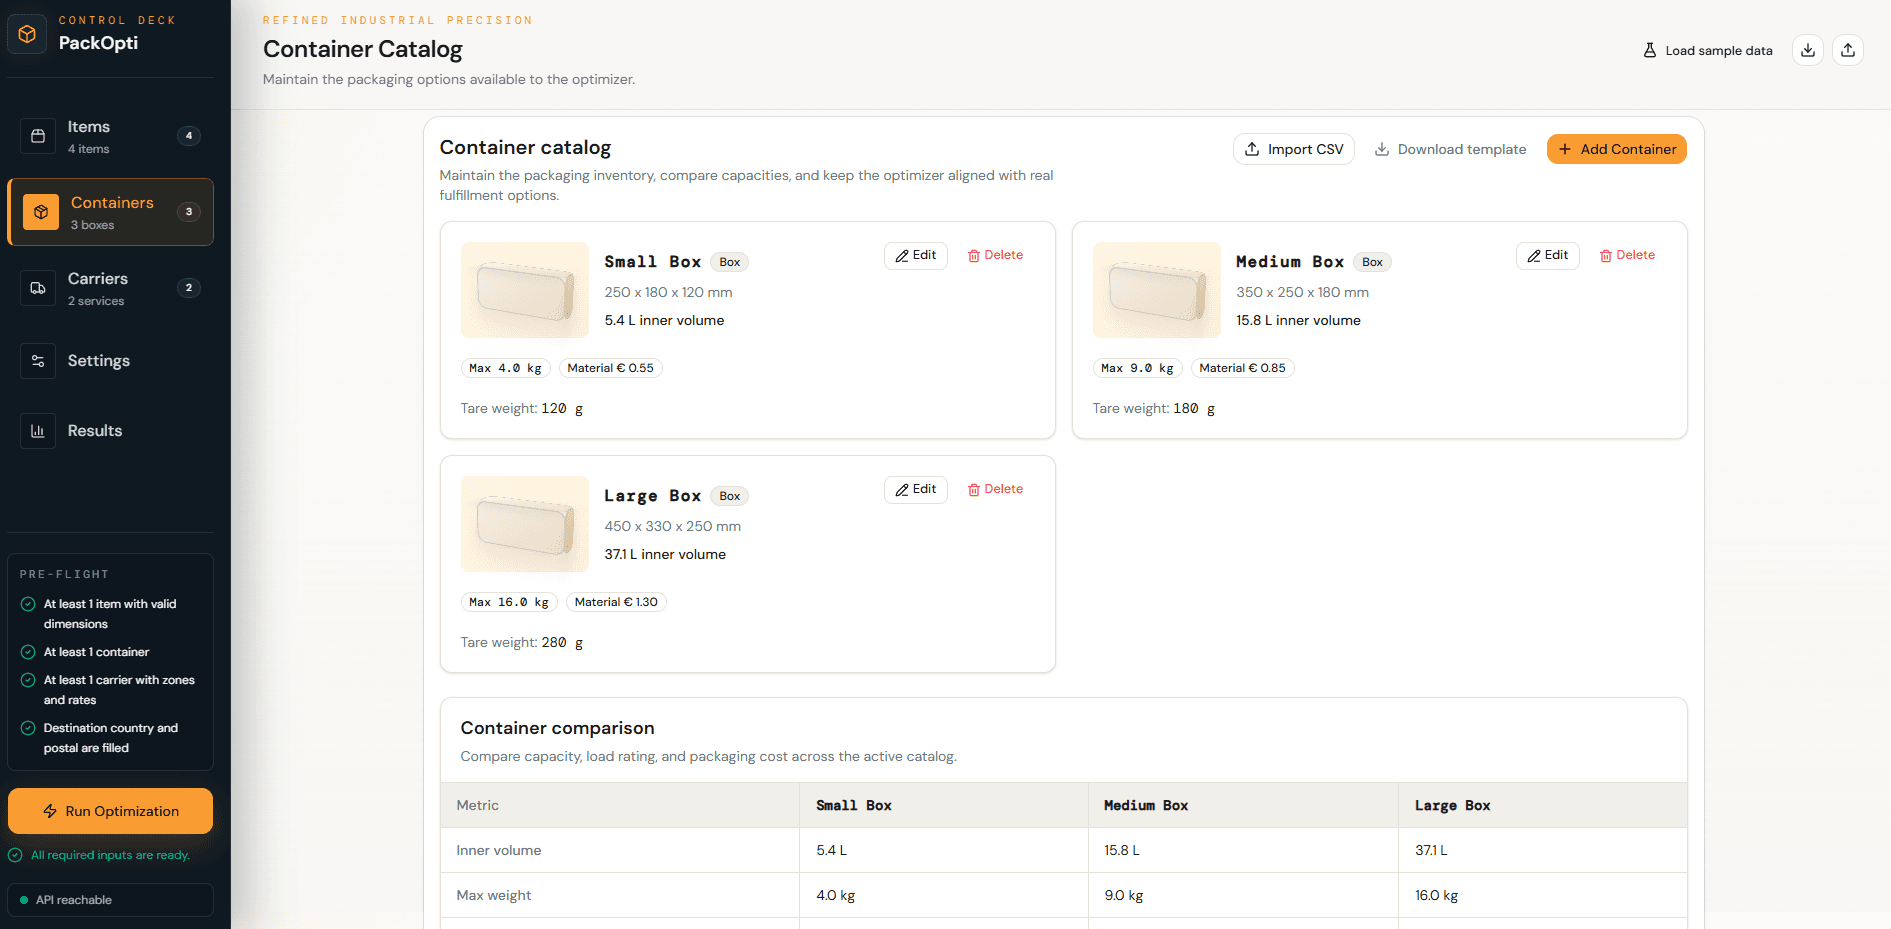The width and height of the screenshot is (1891, 929).
Task: Open Settings from the sidebar
Action: (110, 361)
